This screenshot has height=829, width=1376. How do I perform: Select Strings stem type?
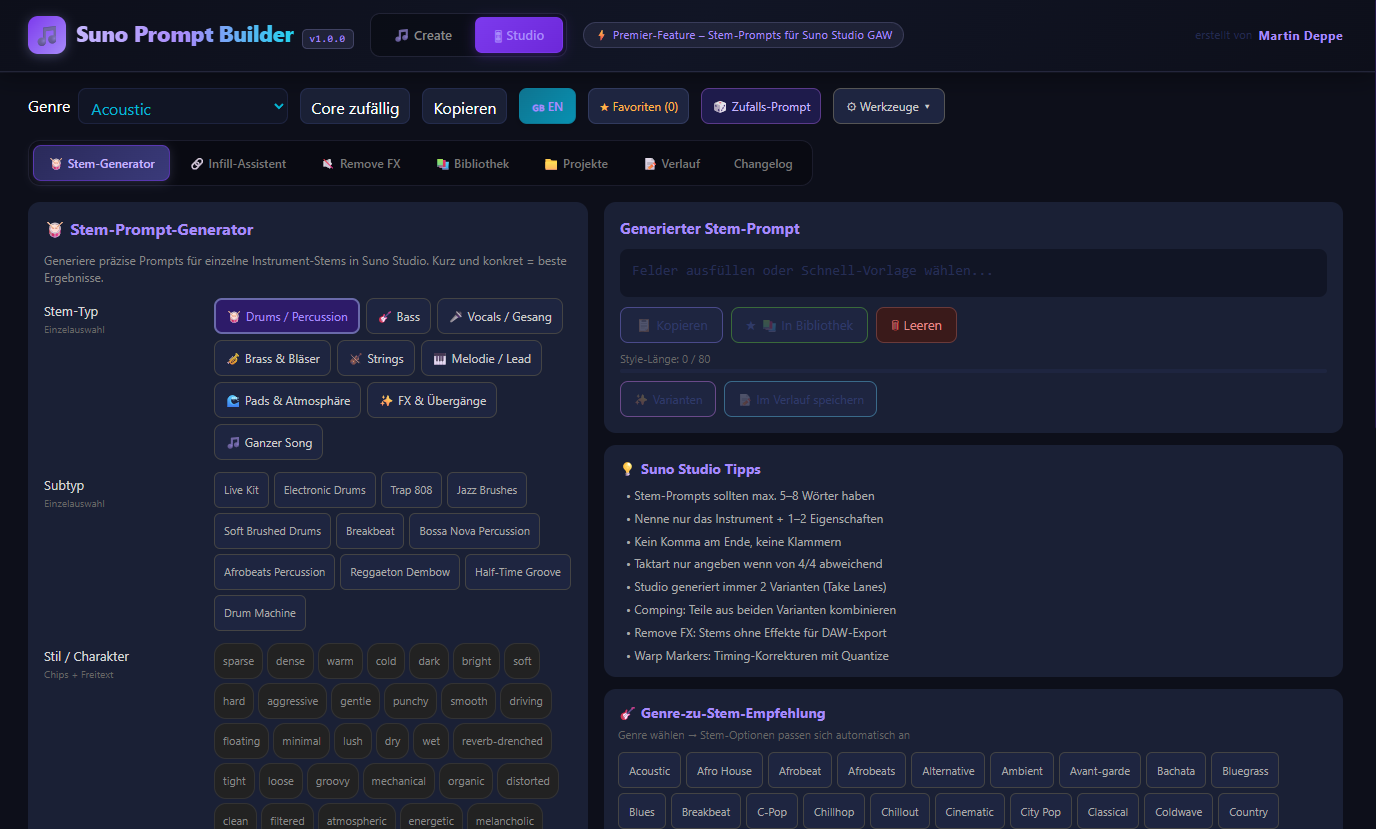(x=376, y=358)
